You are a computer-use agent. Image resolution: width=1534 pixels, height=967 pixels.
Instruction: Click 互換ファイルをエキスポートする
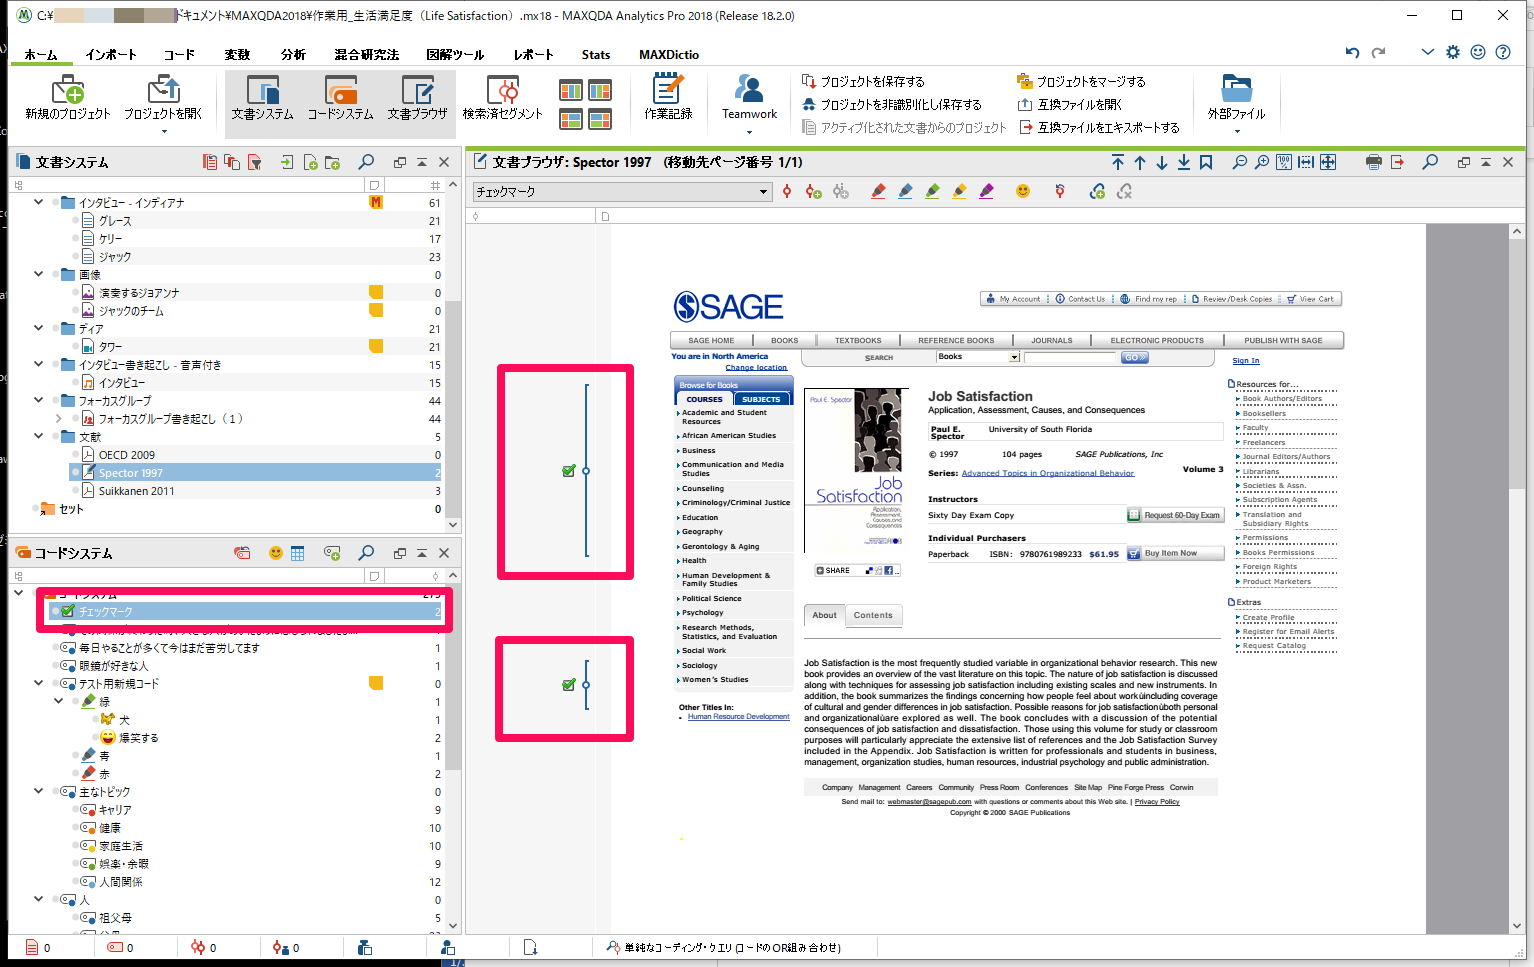pos(1107,127)
